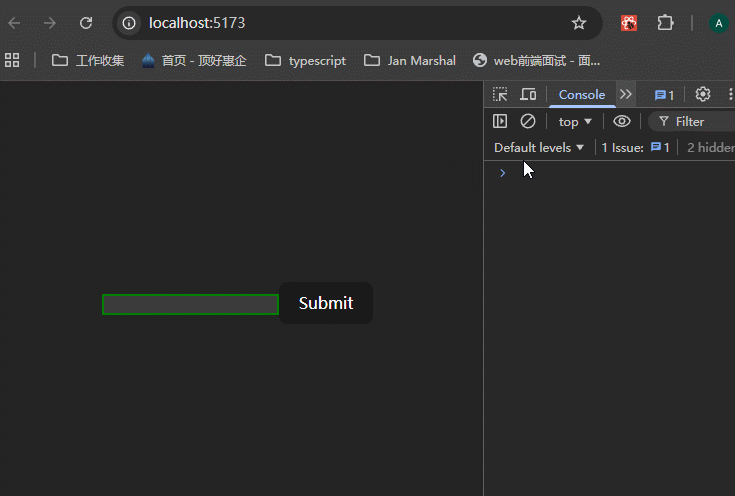Activate the inspect element picker

(500, 94)
